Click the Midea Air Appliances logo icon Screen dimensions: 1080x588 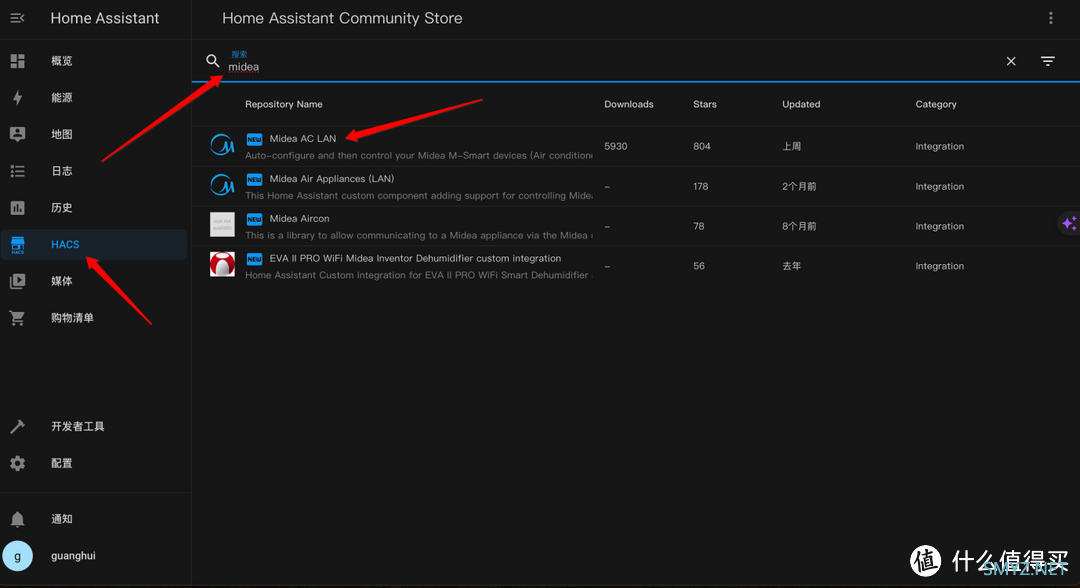[222, 185]
